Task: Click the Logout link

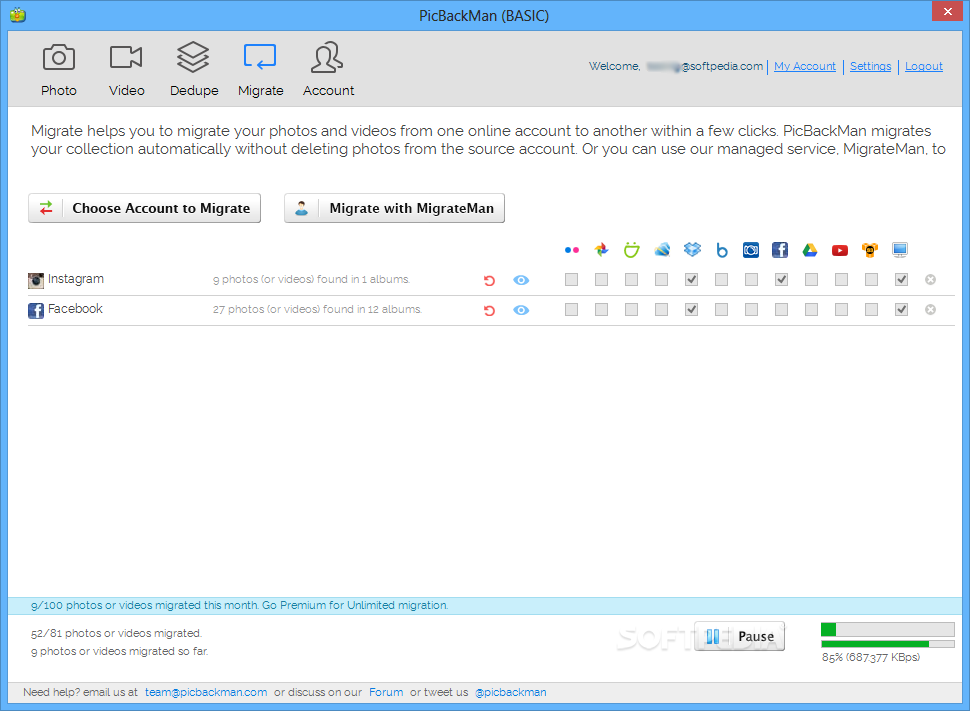Action: click(924, 66)
